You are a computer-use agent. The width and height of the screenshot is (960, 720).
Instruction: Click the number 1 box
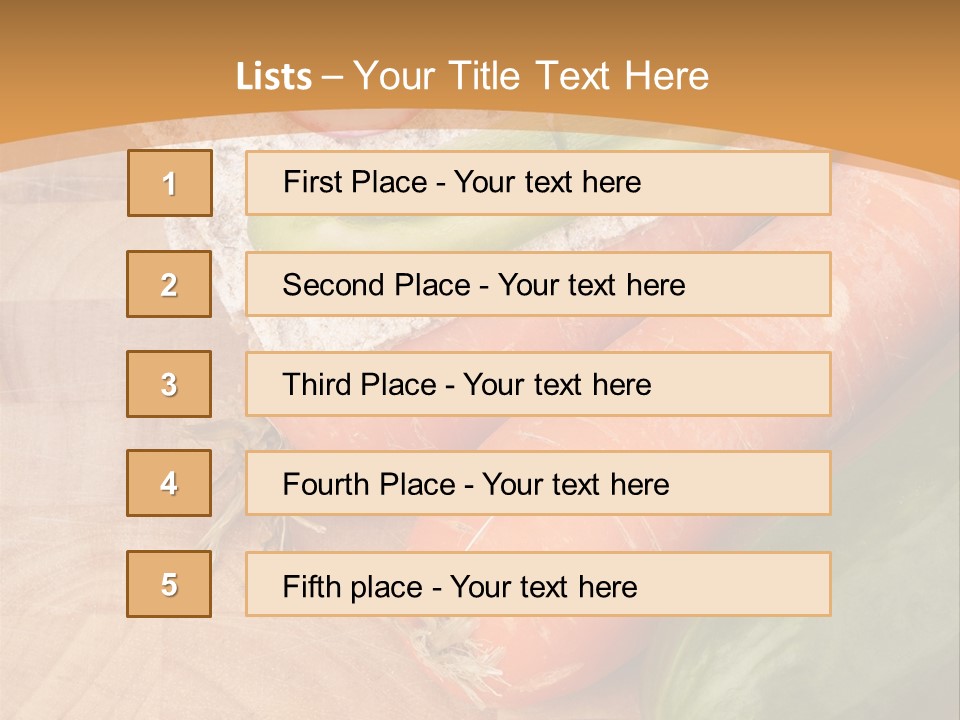[x=169, y=183]
